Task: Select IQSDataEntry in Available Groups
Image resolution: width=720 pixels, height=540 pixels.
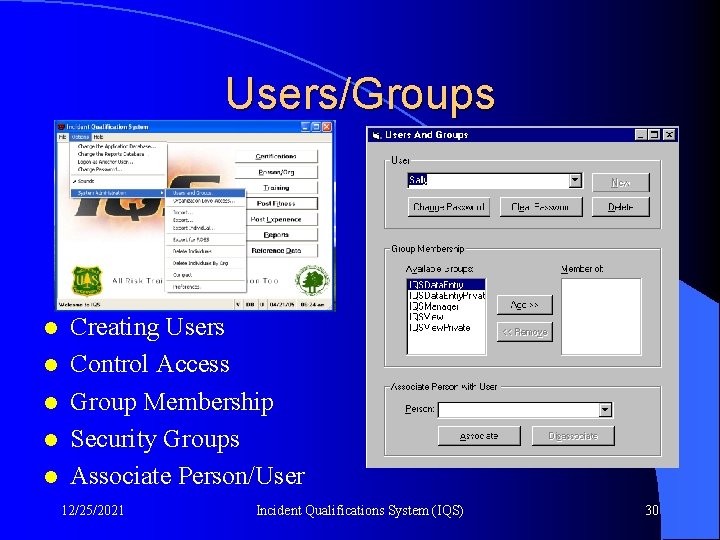Action: click(446, 285)
